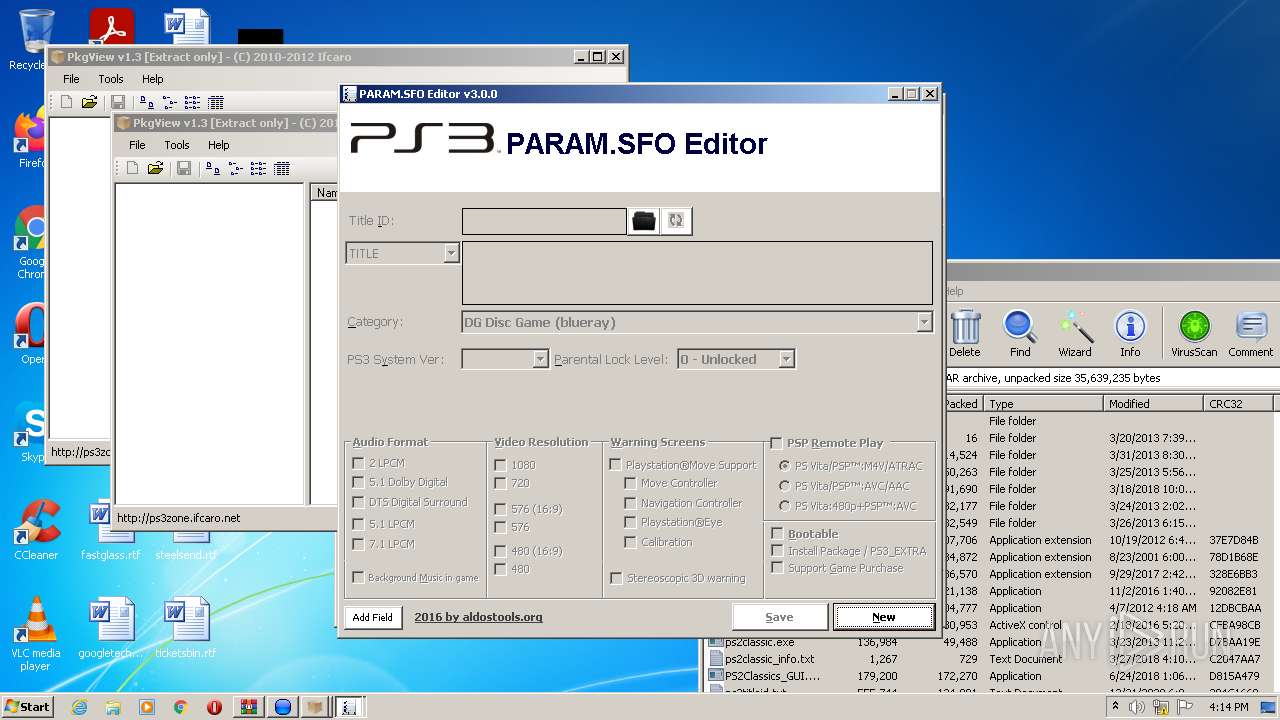Click into the Title ID field
The image size is (1280, 720).
544,221
